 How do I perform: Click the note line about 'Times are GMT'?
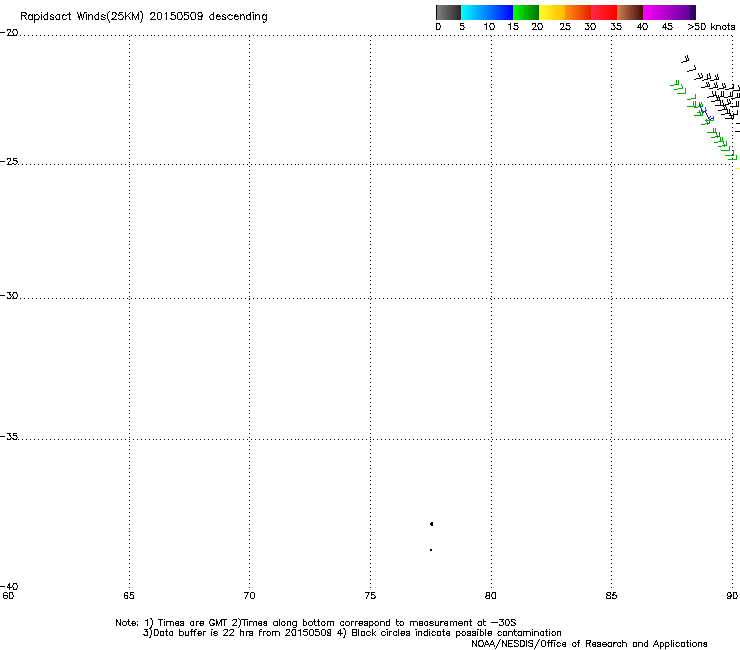pos(316,623)
